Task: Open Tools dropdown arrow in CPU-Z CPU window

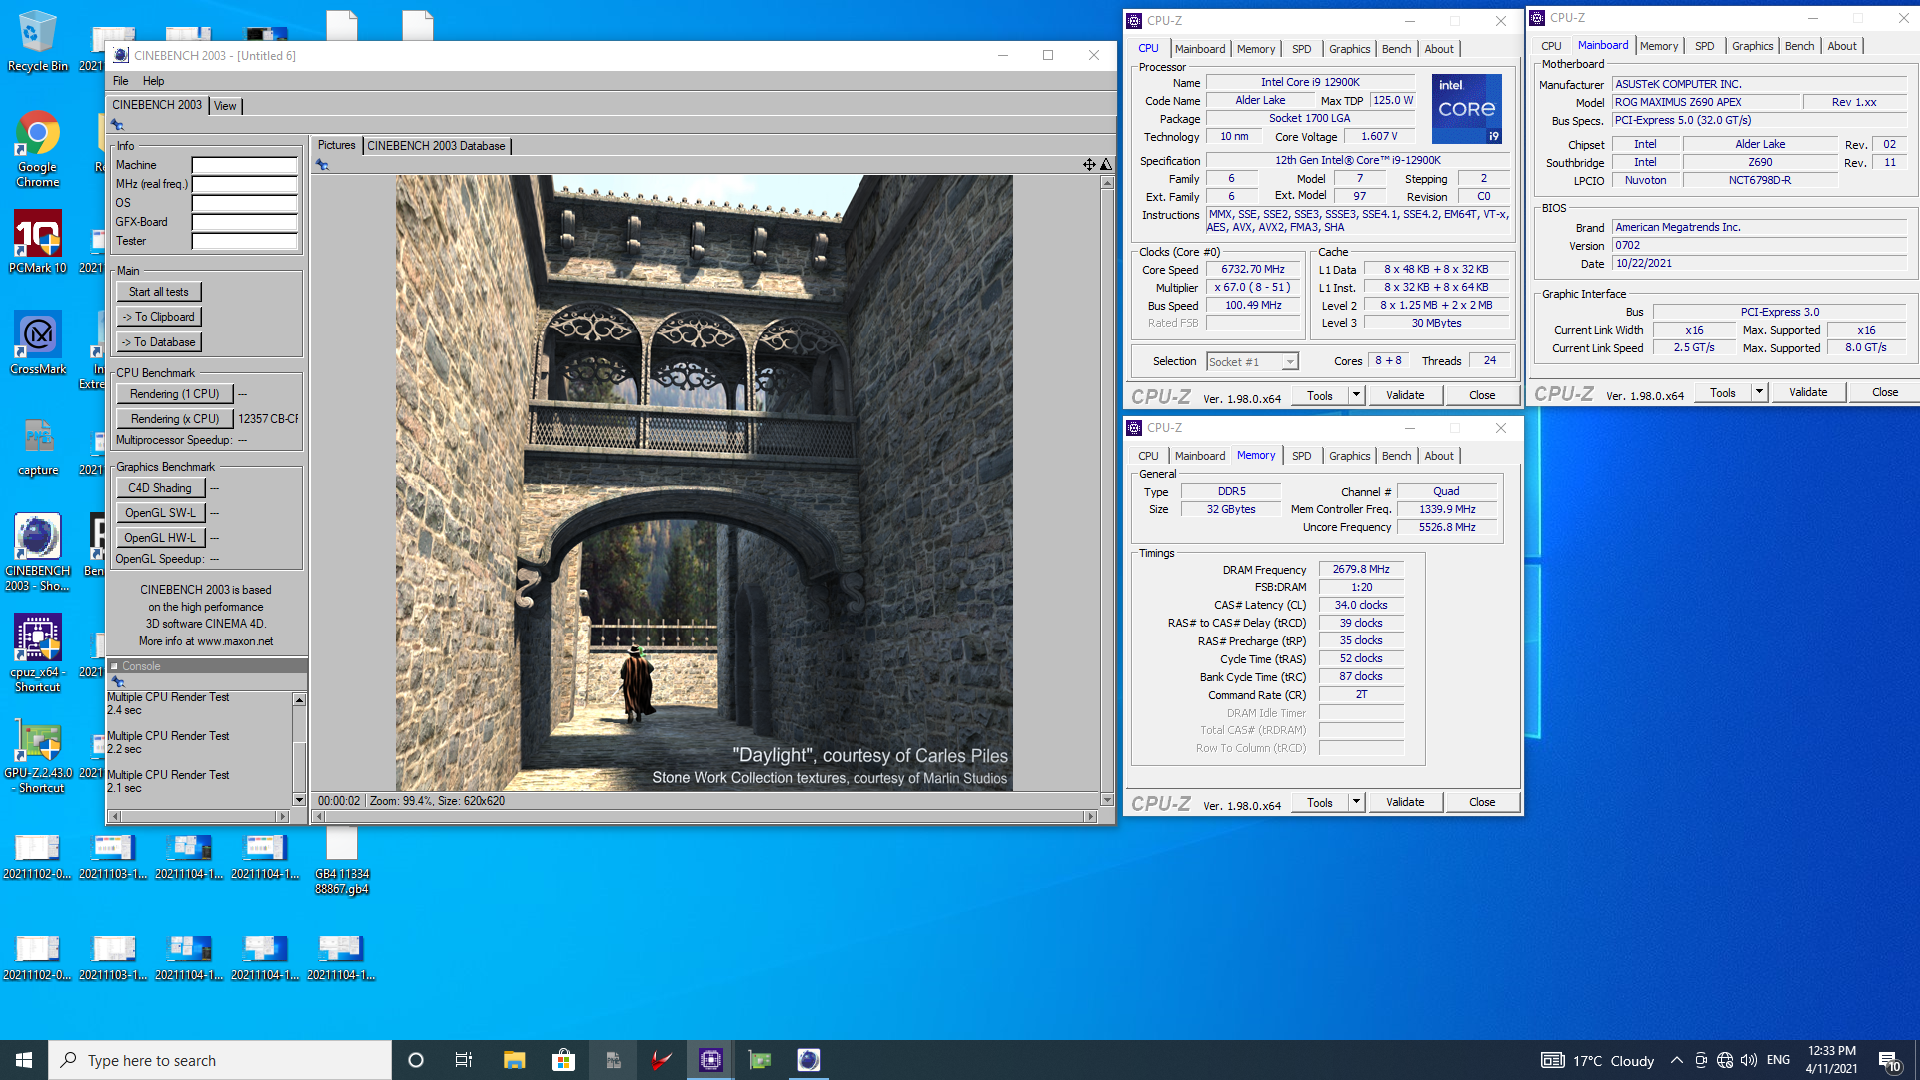Action: (x=1357, y=395)
